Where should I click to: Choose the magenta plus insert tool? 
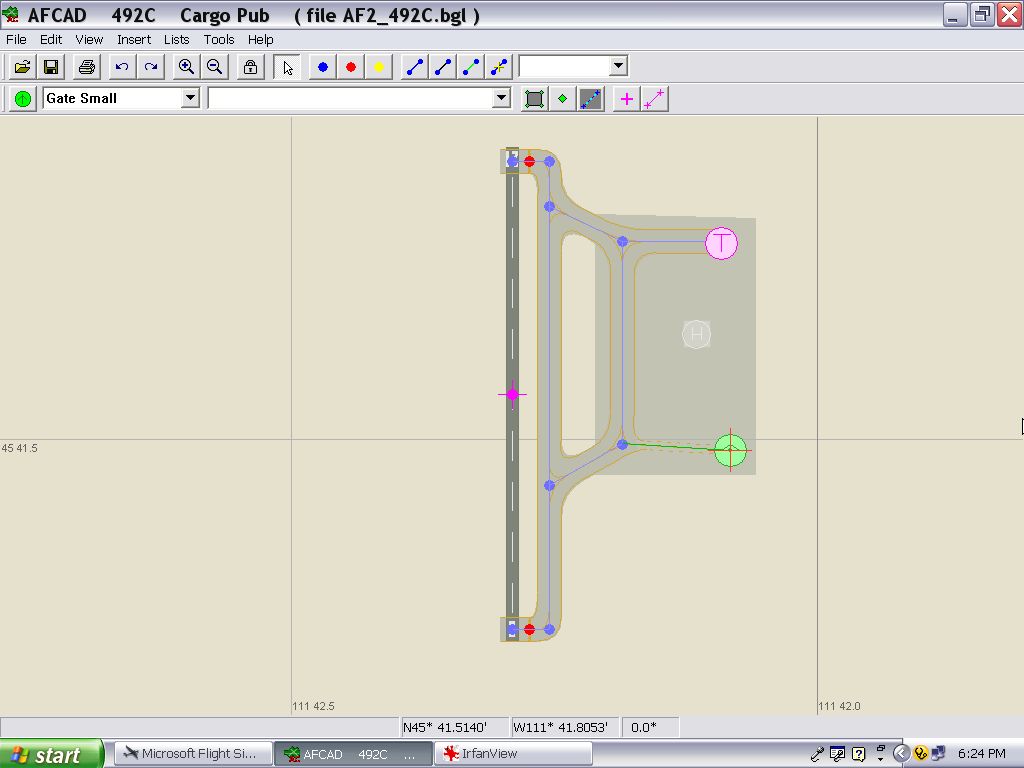coord(626,98)
